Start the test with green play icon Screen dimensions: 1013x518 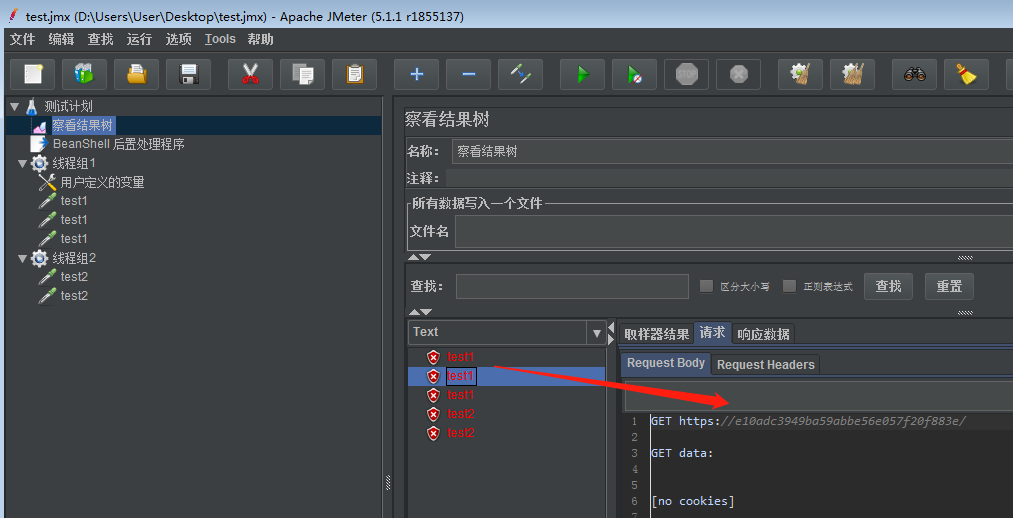point(583,74)
